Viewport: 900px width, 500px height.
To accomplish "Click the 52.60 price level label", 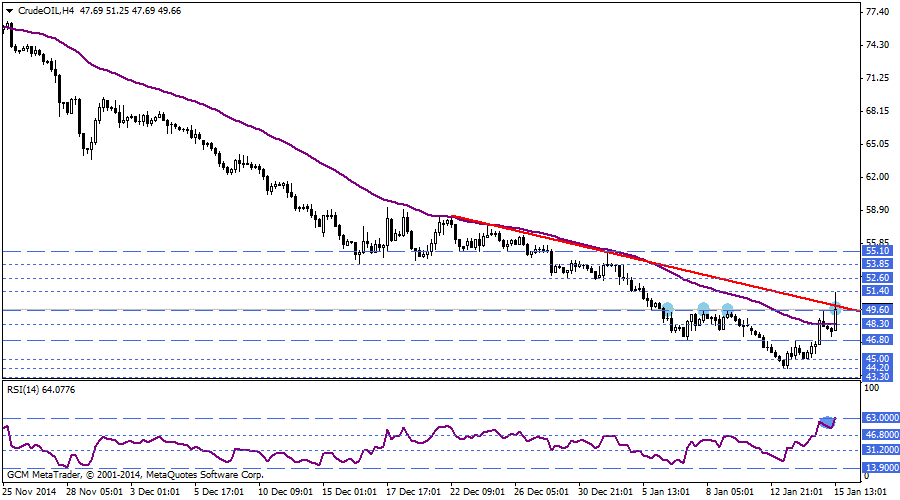I will (877, 278).
